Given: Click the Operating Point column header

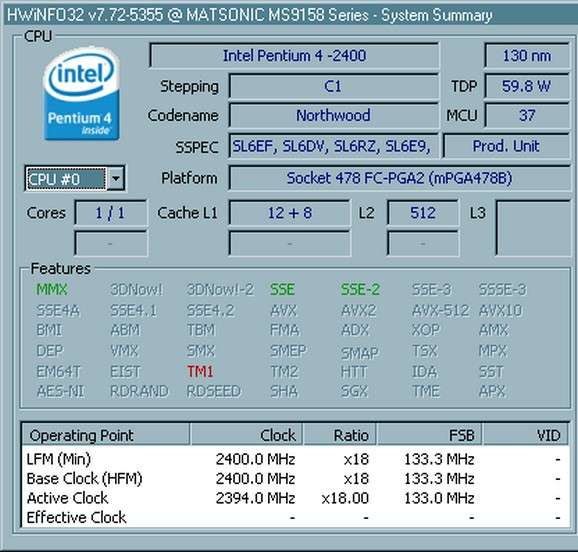Looking at the screenshot, I should (106, 435).
